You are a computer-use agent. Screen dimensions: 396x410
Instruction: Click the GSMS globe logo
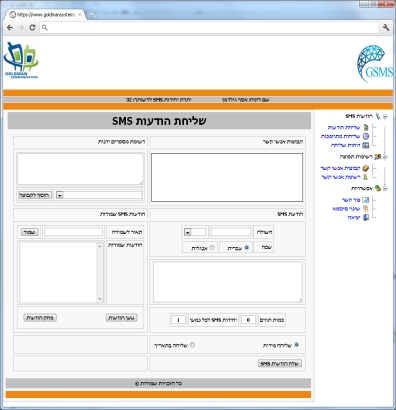(375, 64)
